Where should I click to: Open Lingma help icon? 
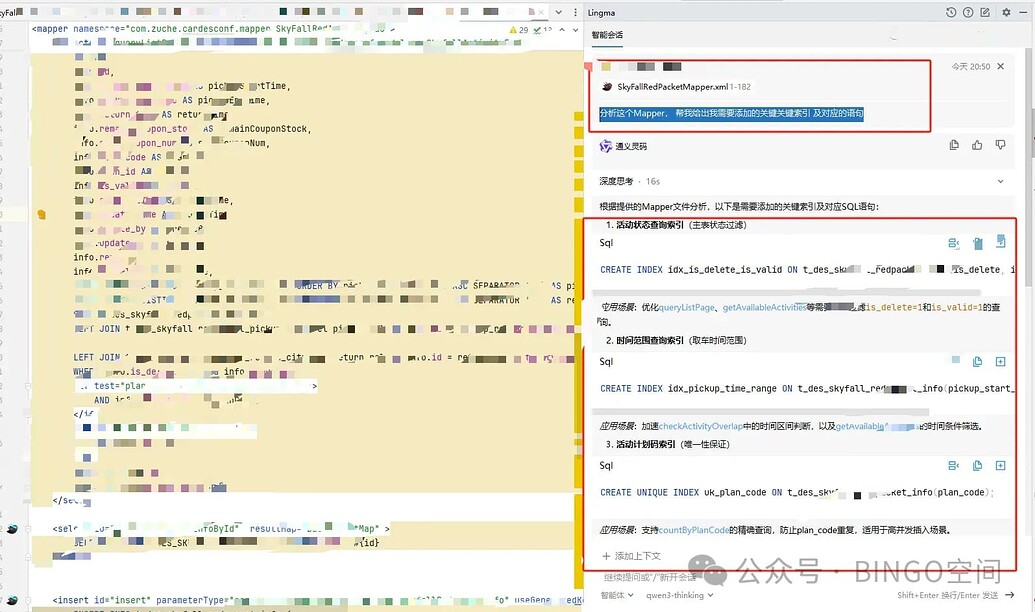(x=968, y=13)
